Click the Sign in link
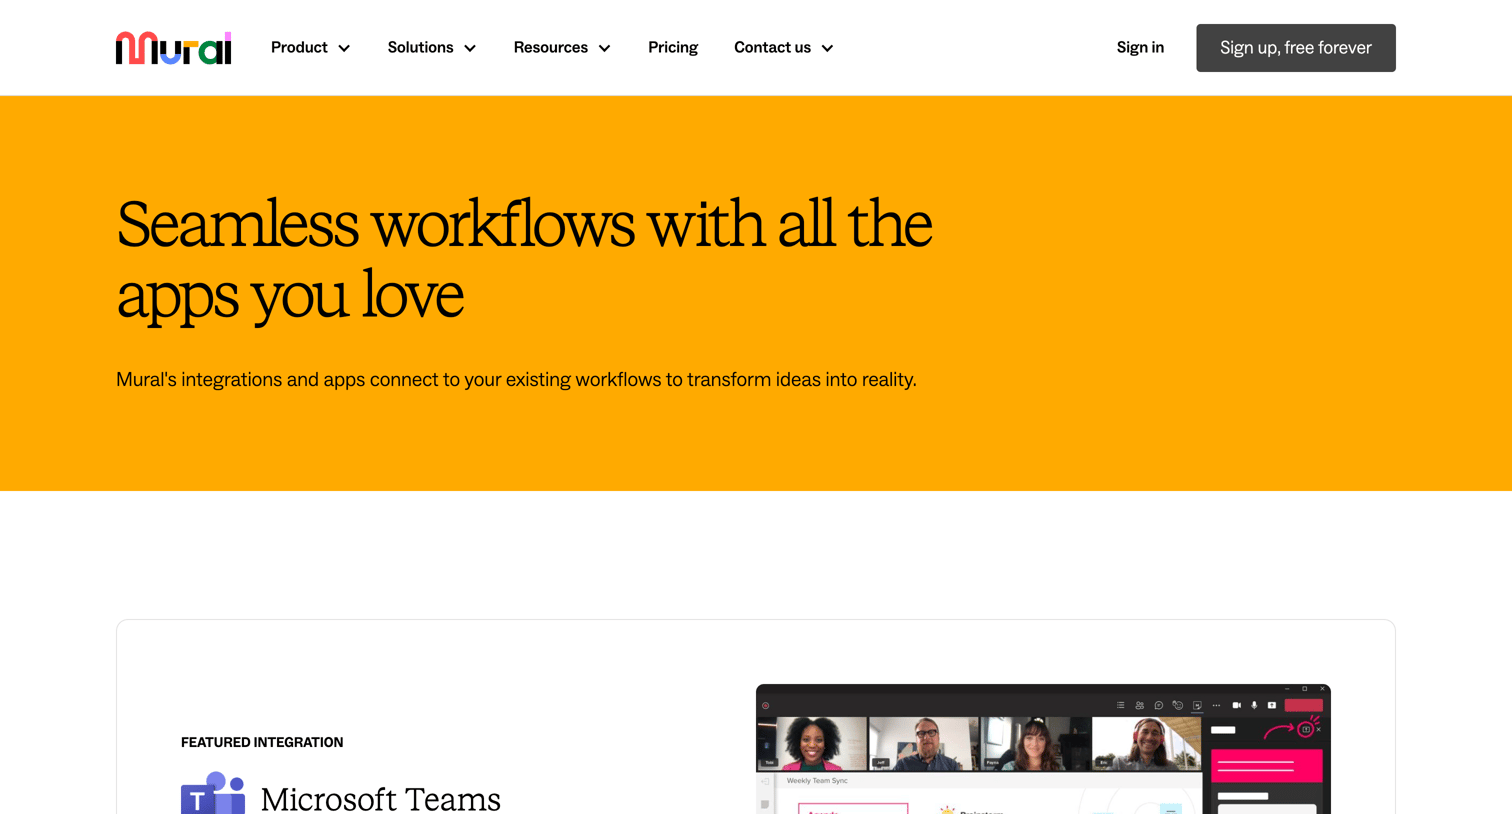 [1140, 48]
